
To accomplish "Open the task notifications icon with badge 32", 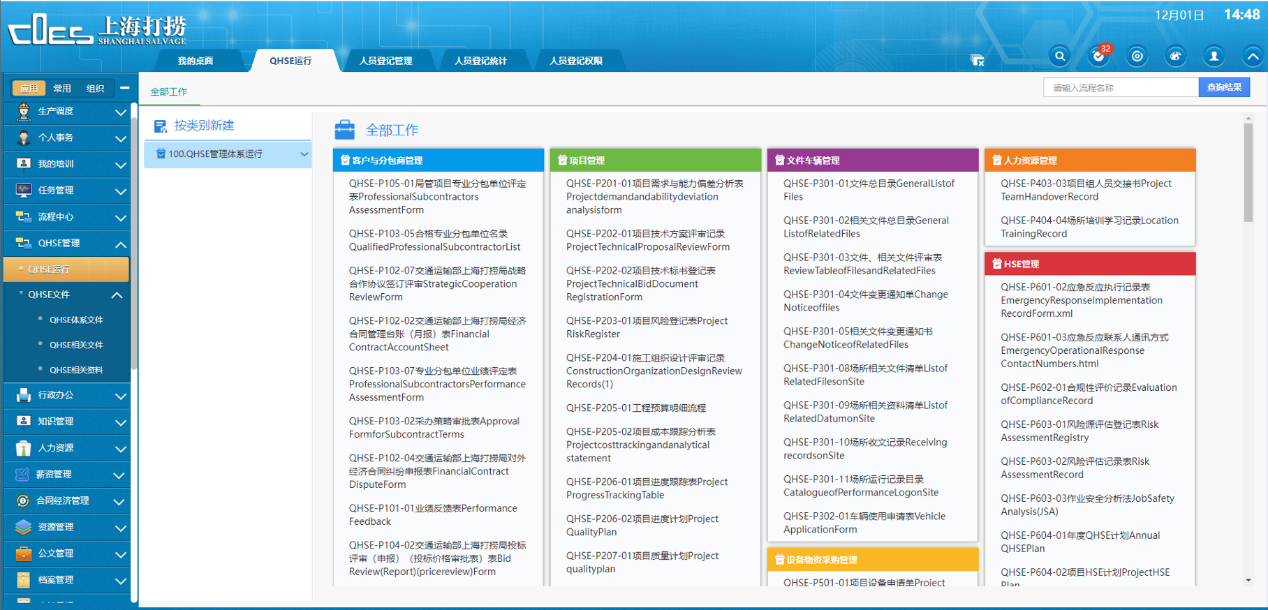I will [1099, 57].
